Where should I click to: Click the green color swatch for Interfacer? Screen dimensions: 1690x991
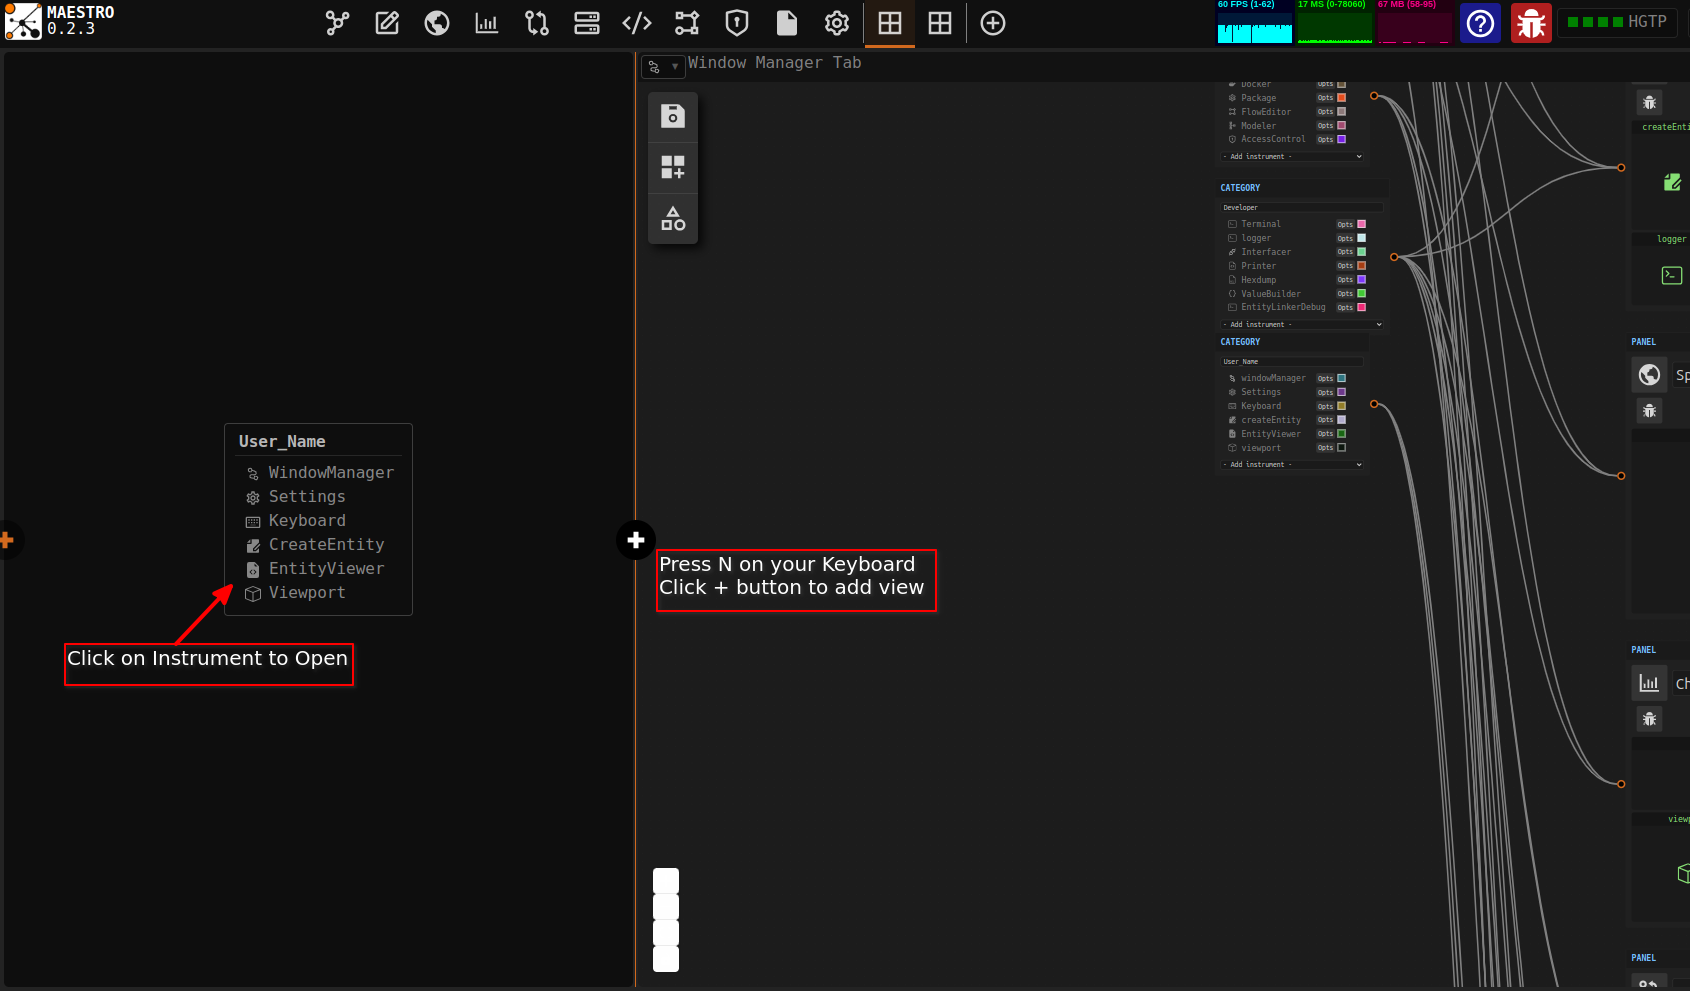point(1361,252)
